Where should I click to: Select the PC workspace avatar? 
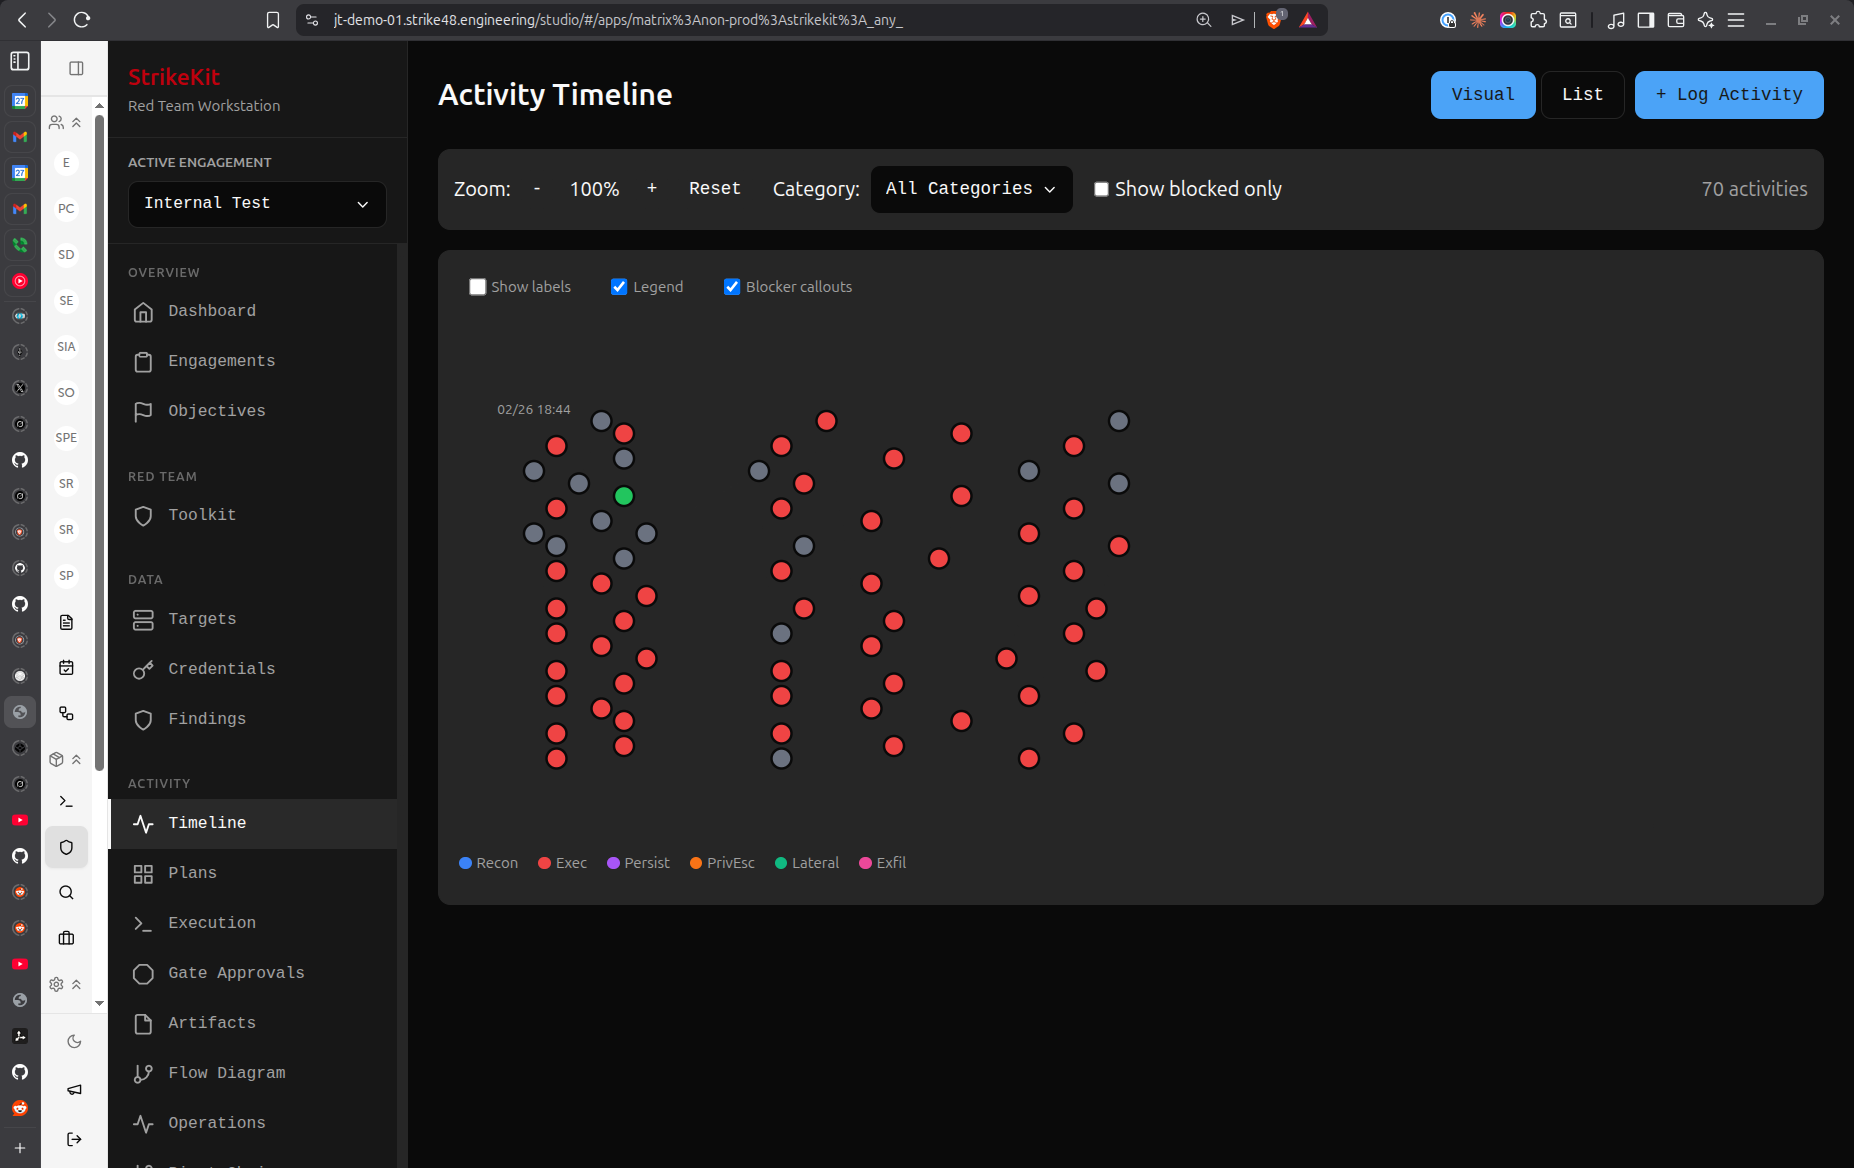click(66, 209)
